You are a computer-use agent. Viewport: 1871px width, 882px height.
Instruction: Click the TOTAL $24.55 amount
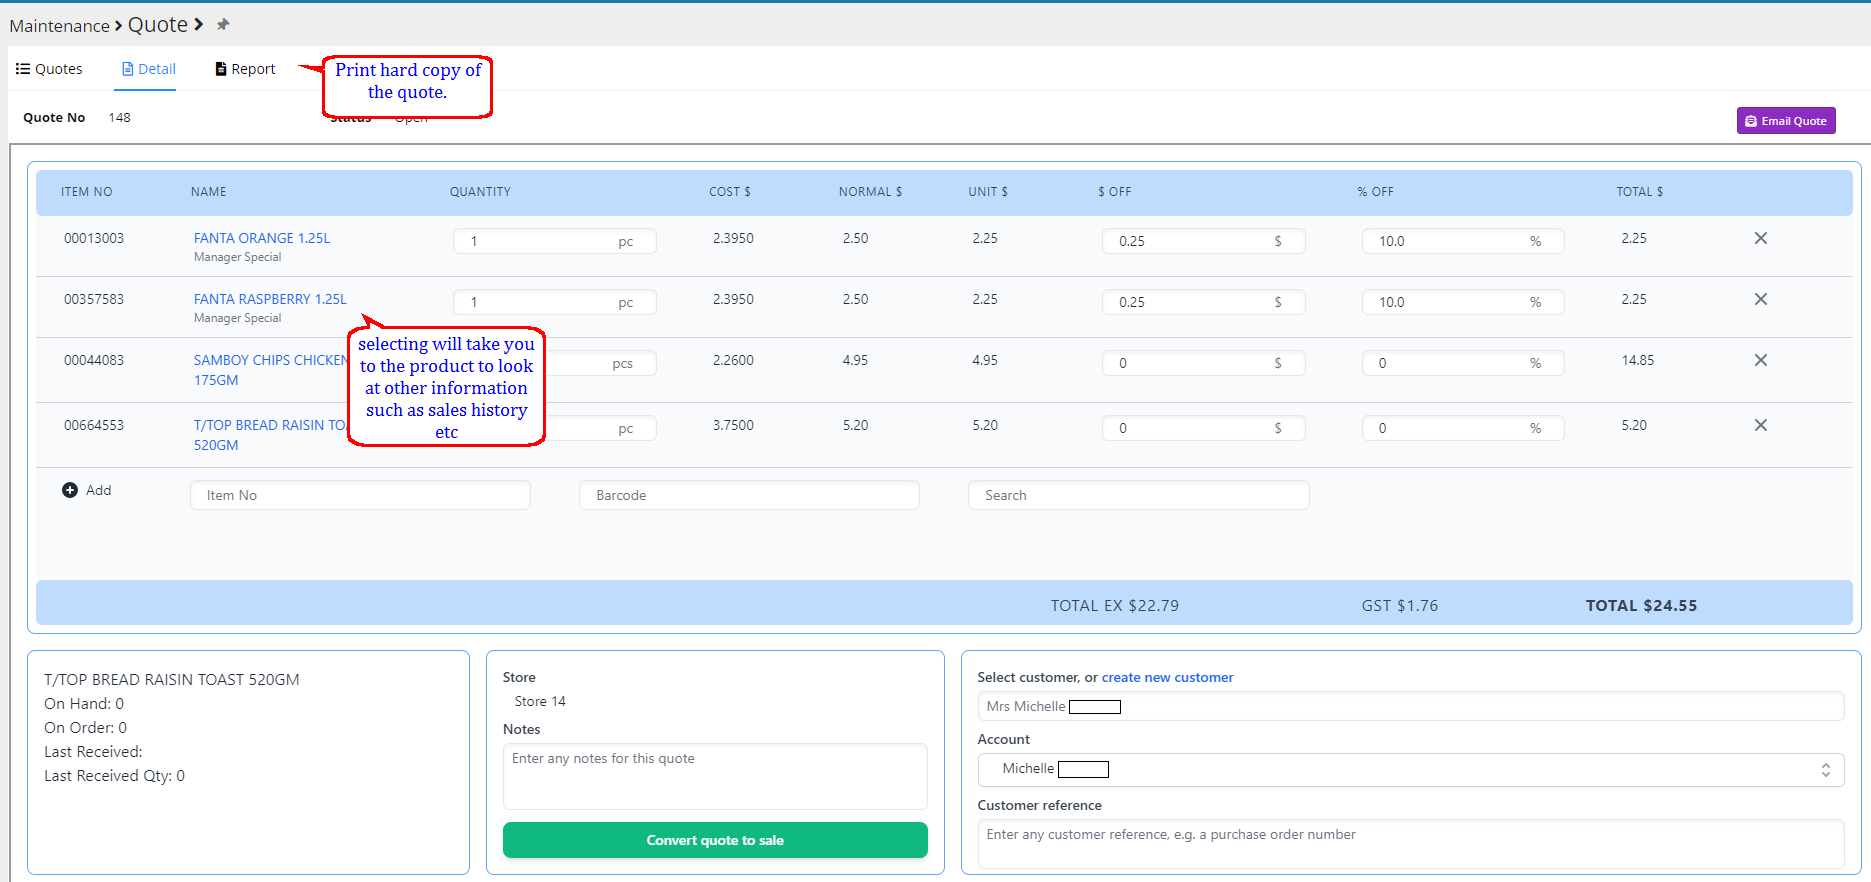[x=1641, y=605]
